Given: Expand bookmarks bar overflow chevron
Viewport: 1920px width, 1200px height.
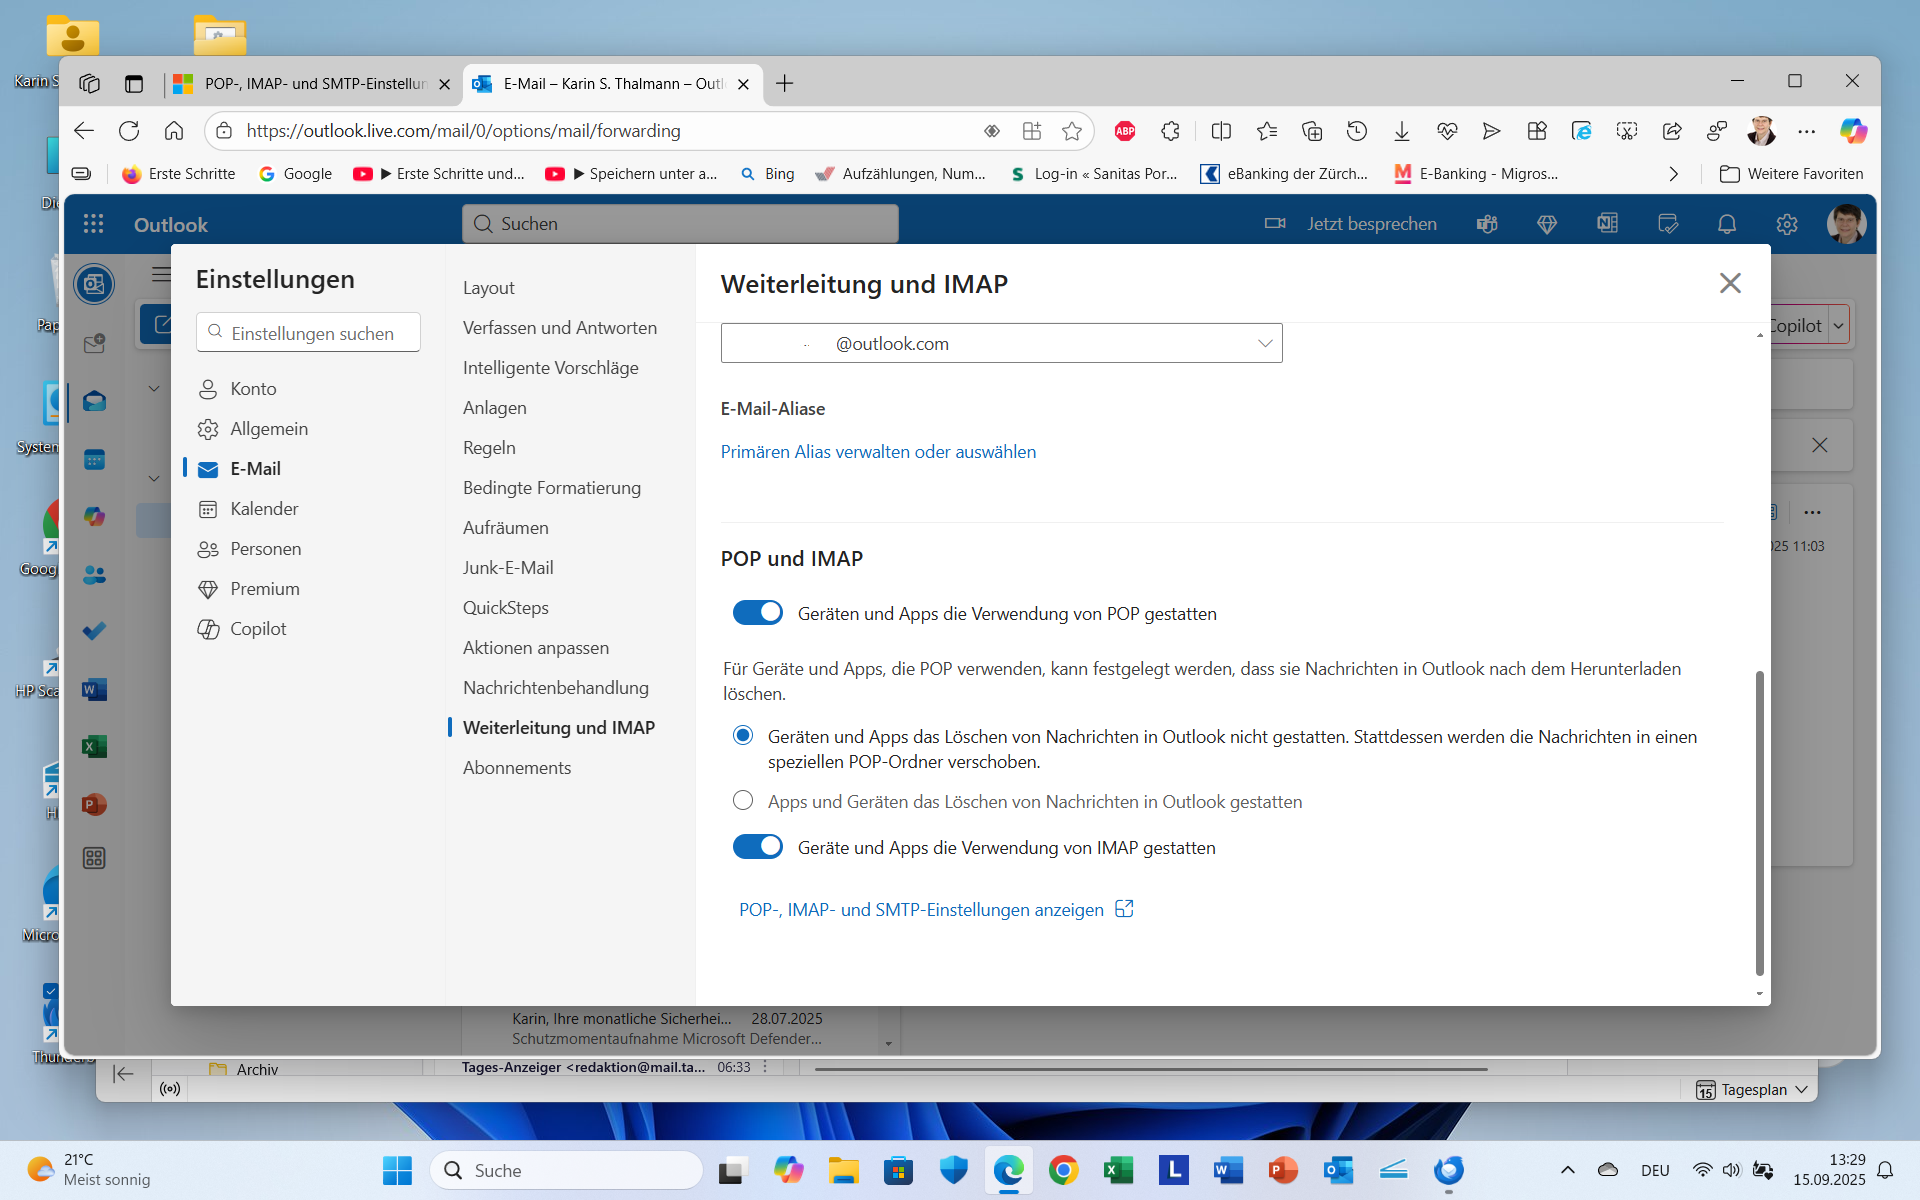Looking at the screenshot, I should [x=1673, y=174].
